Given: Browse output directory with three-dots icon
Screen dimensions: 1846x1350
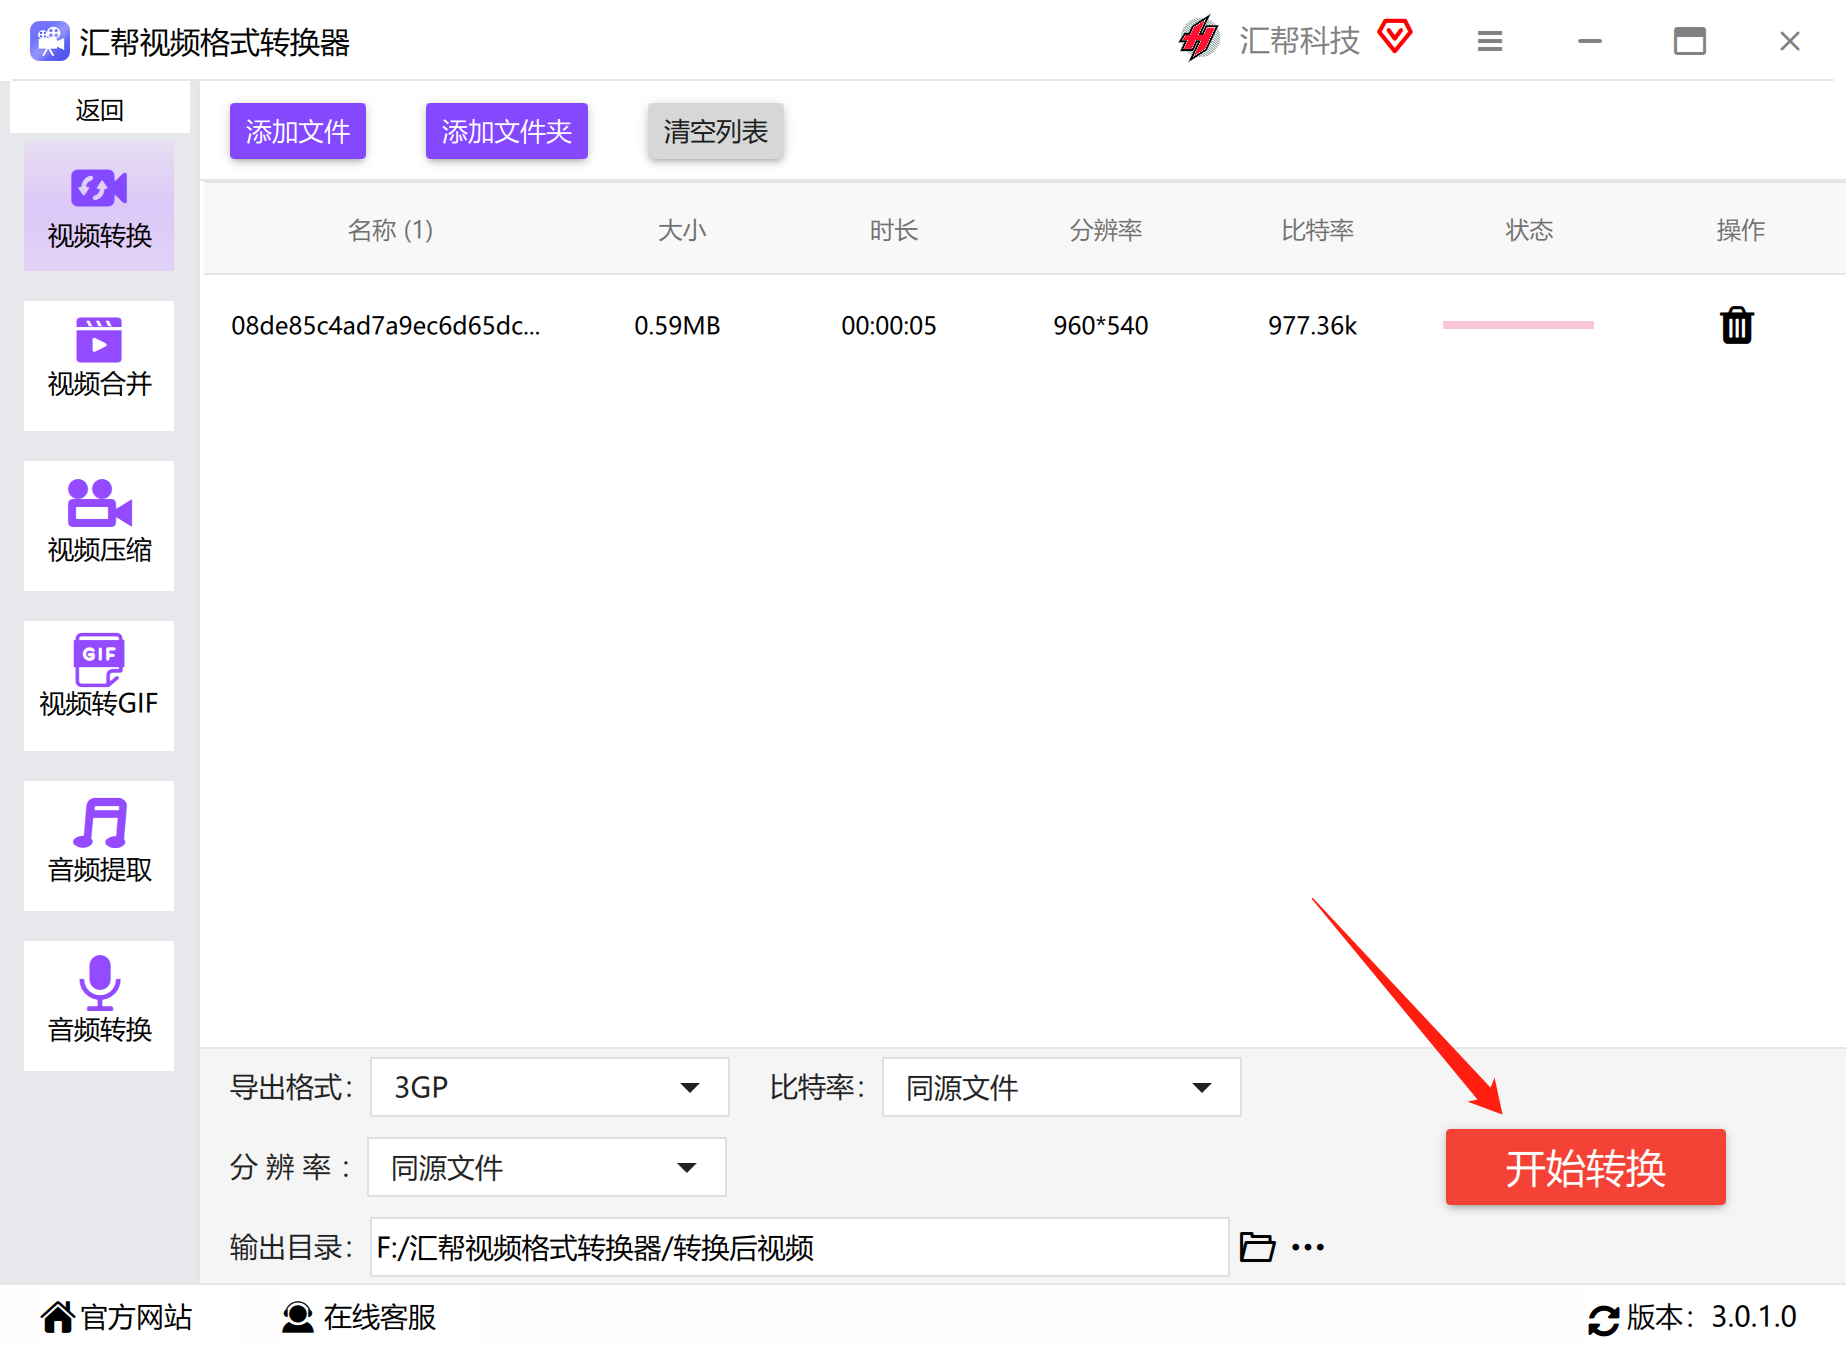Looking at the screenshot, I should pos(1308,1247).
